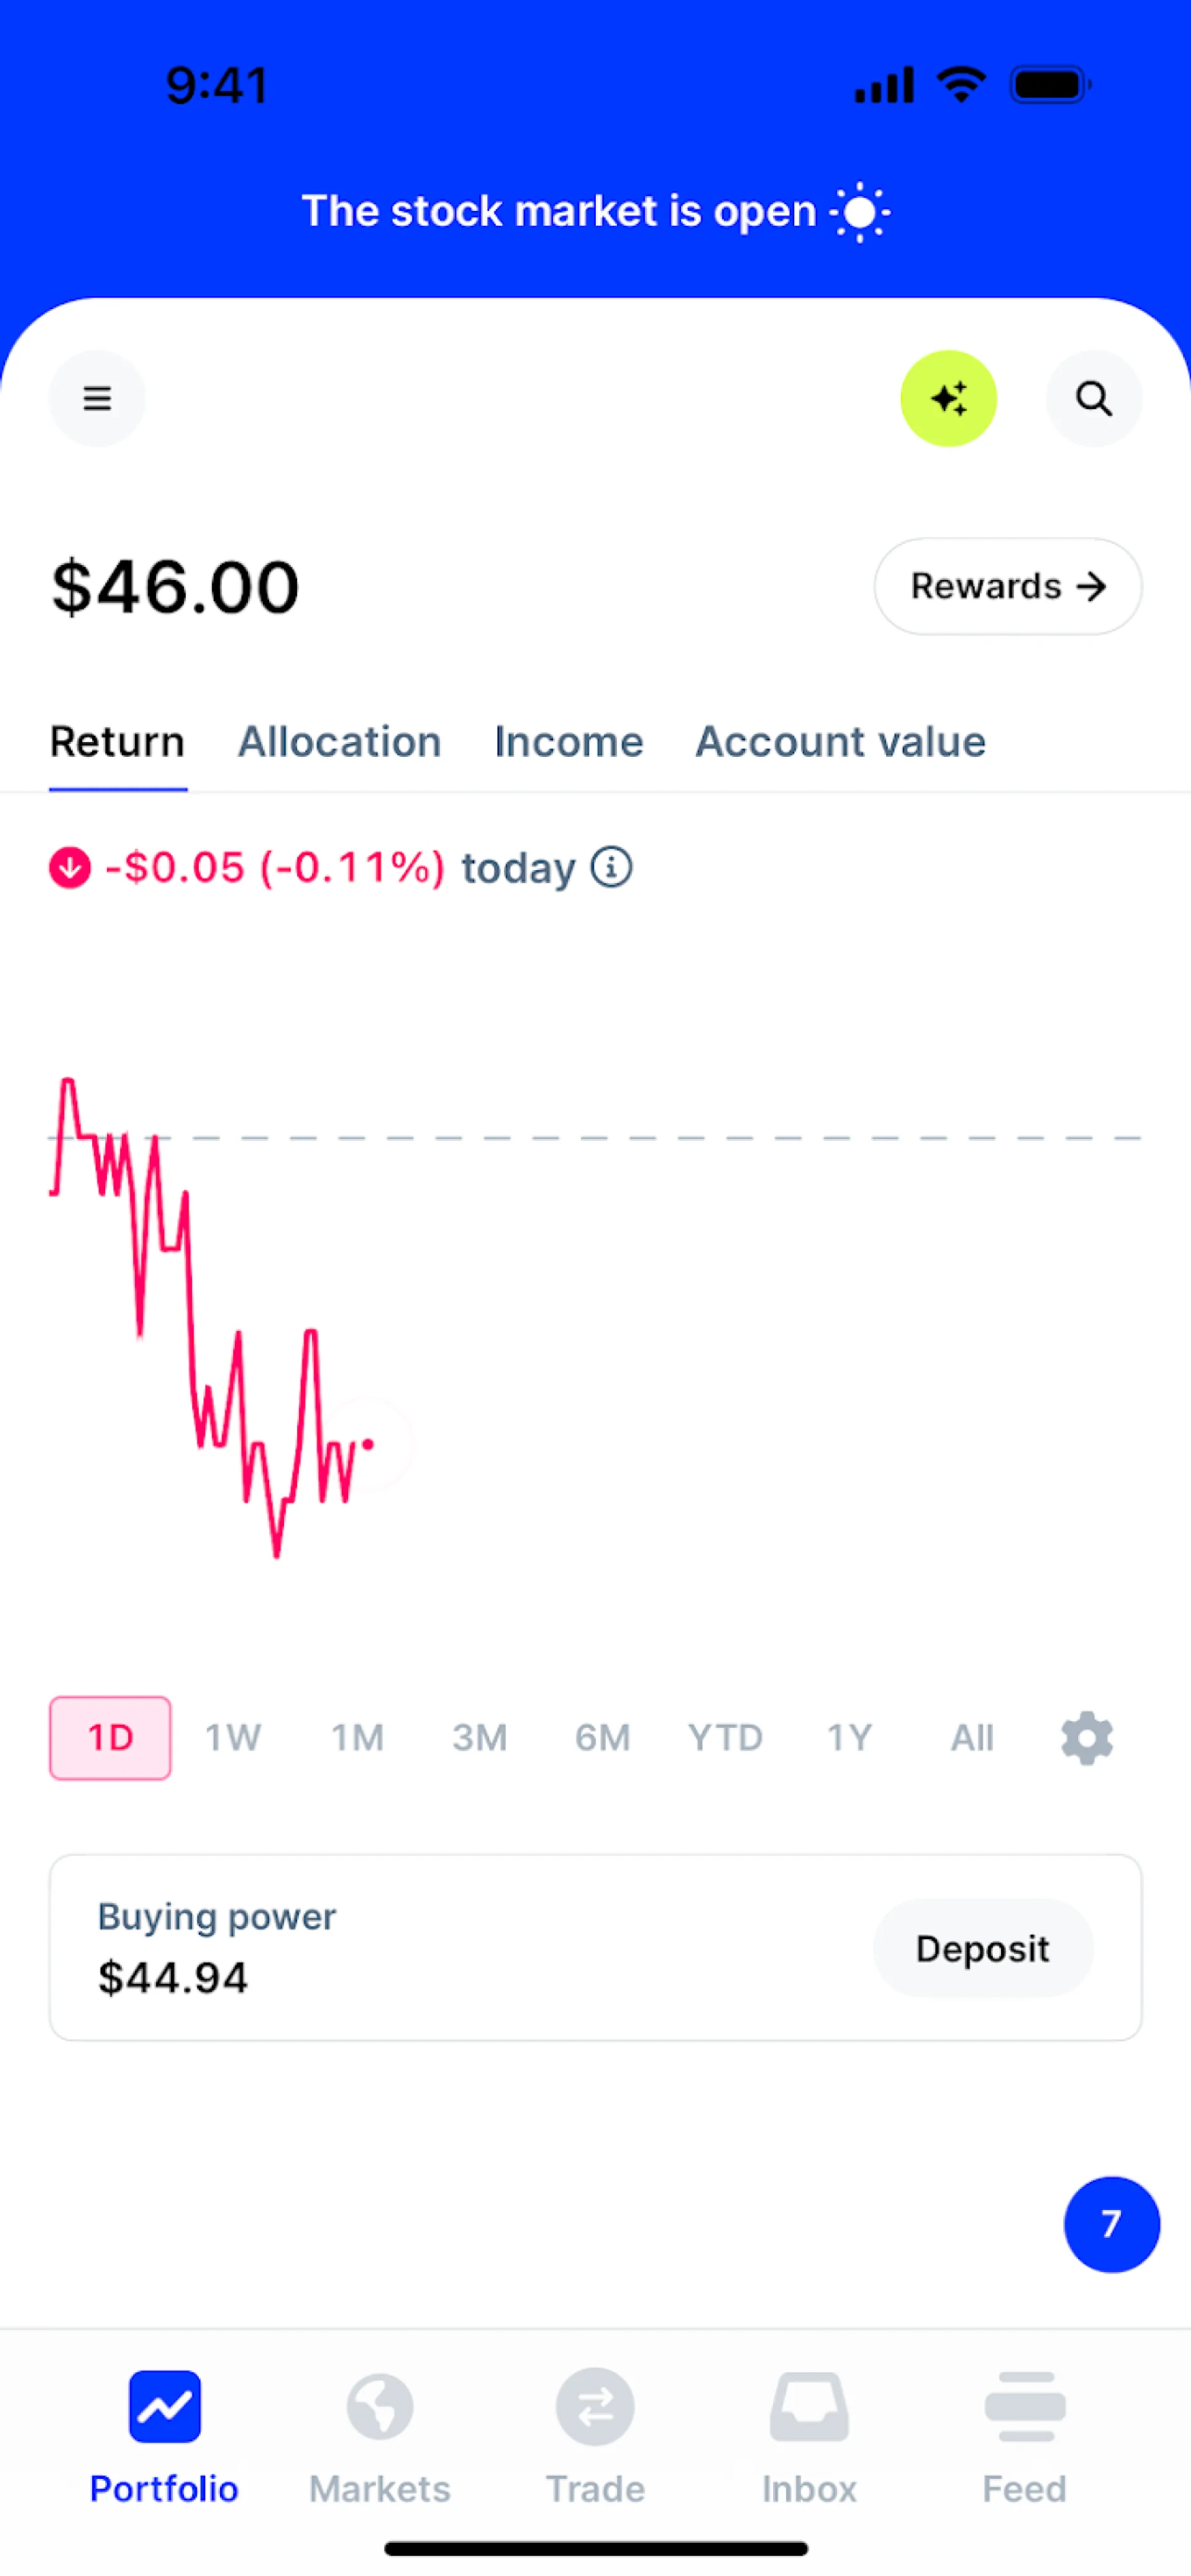Screen dimensions: 1191x2576
Task: Tap the current point on the return chart
Action: [368, 1444]
